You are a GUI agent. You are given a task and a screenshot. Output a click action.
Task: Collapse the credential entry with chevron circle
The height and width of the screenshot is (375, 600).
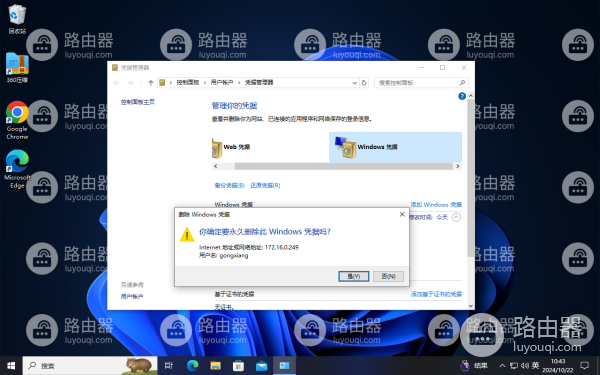pyautogui.click(x=456, y=217)
